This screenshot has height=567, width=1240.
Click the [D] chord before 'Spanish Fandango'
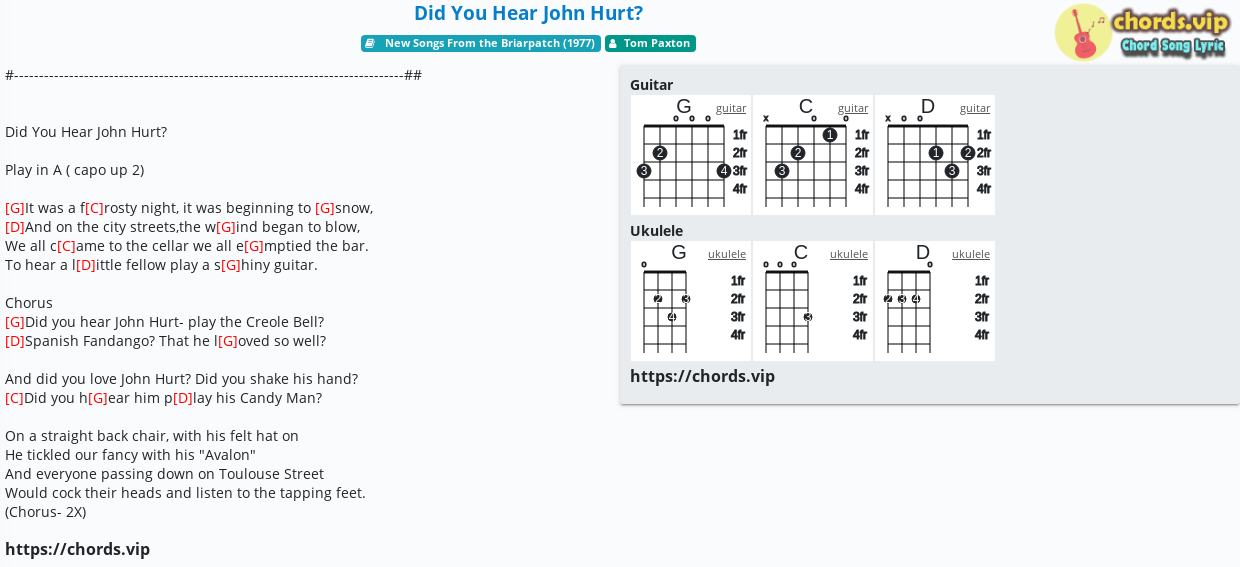tap(15, 341)
